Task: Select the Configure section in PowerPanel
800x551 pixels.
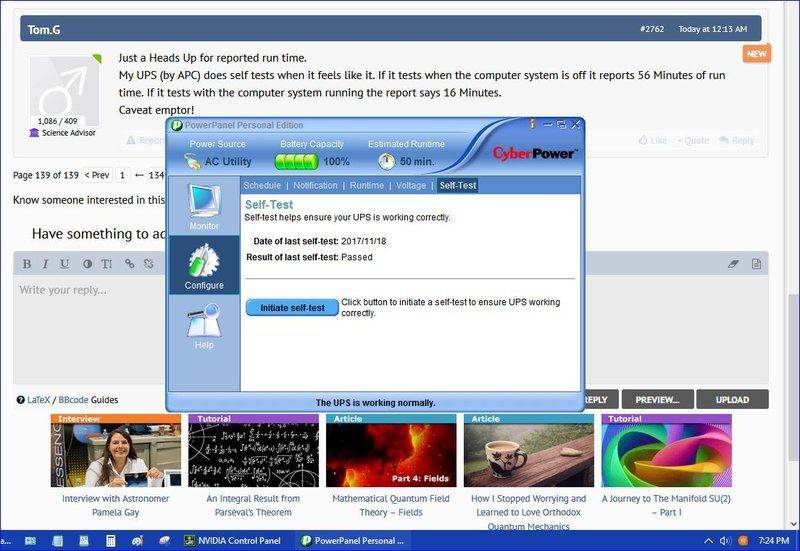Action: [204, 265]
